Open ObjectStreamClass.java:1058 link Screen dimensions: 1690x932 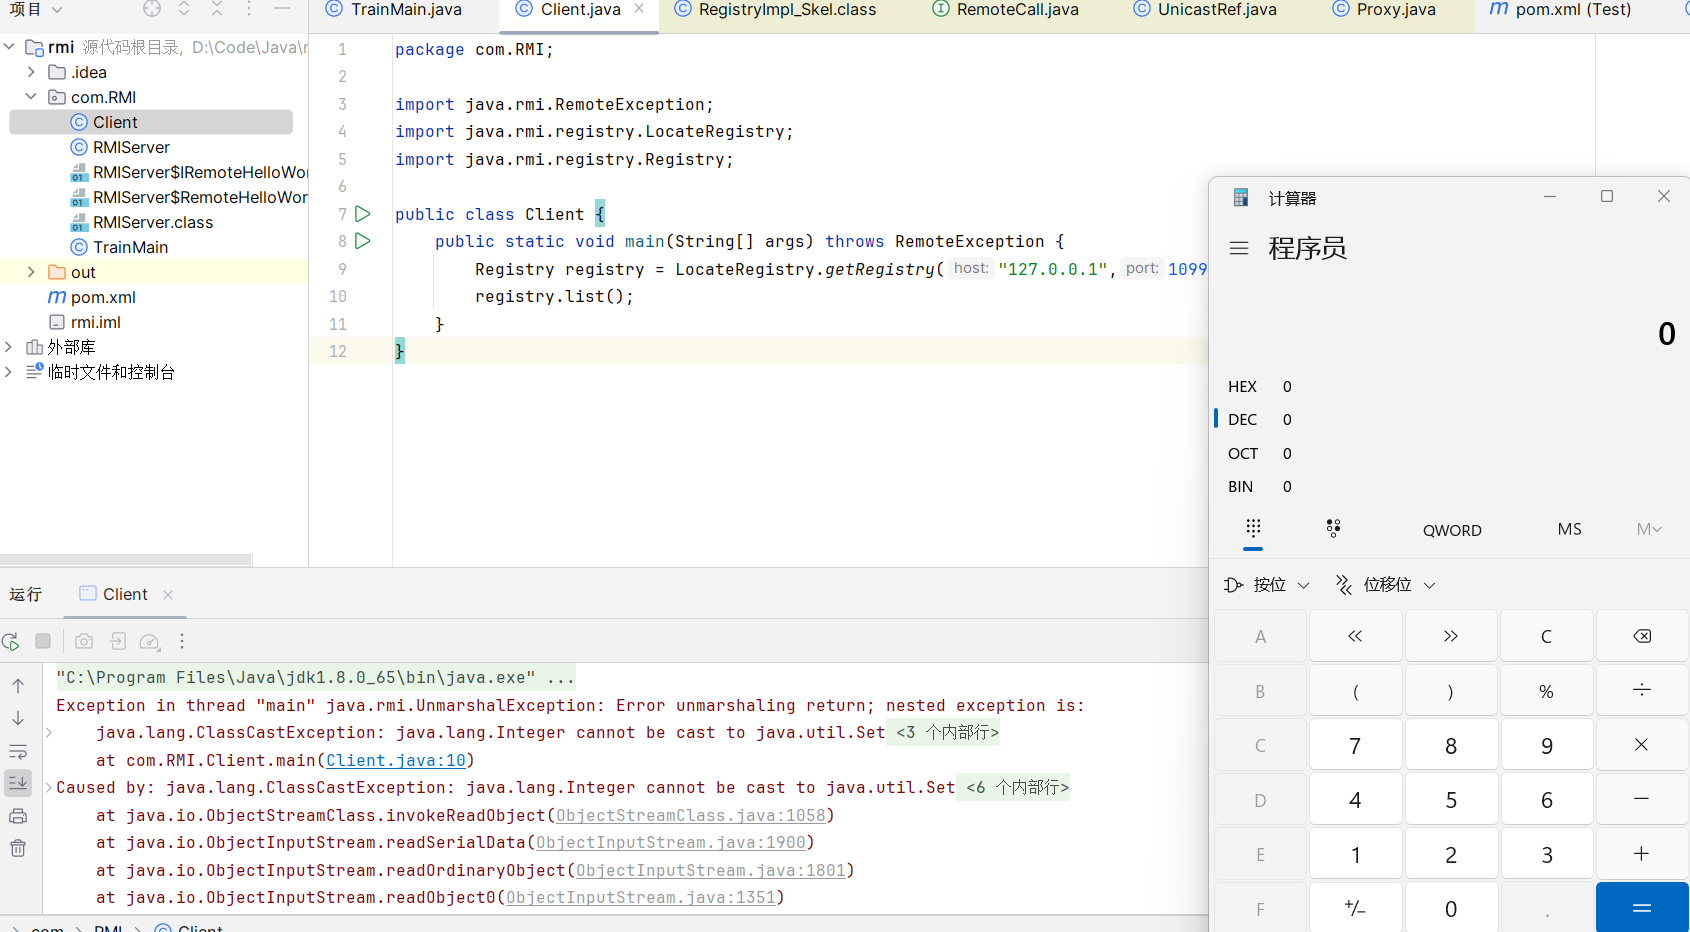691,816
